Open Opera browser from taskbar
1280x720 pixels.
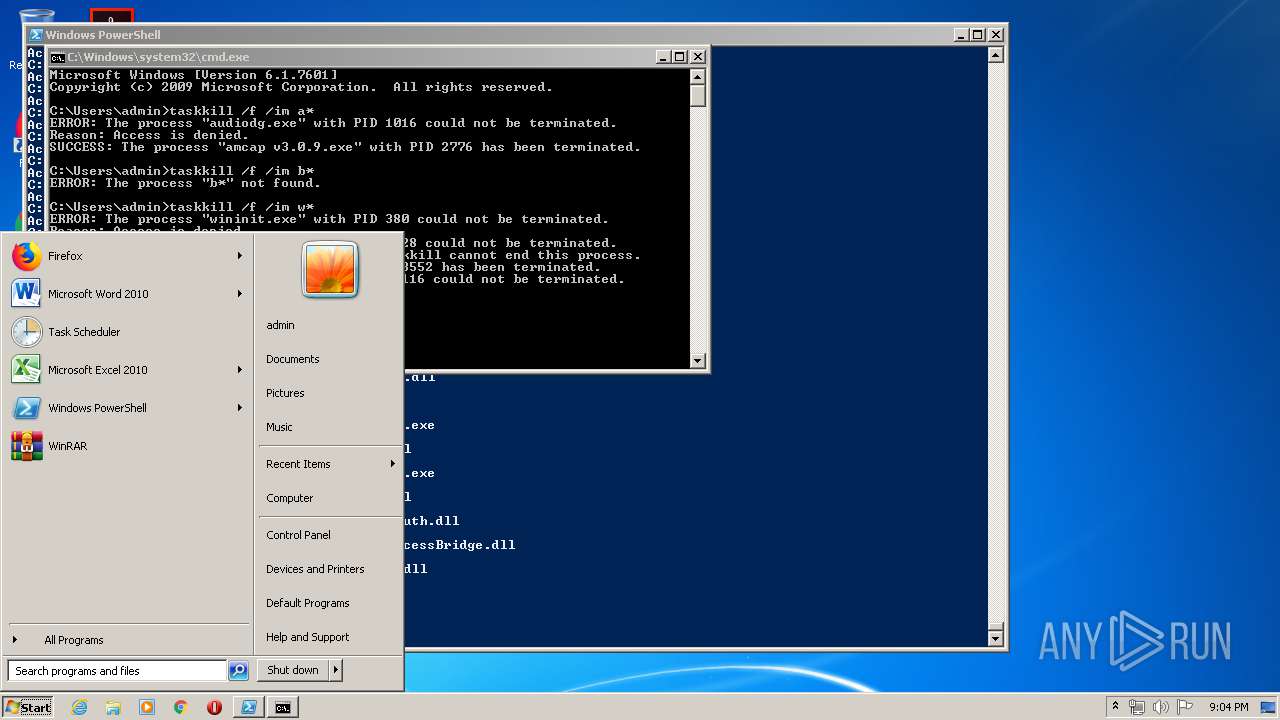[214, 707]
